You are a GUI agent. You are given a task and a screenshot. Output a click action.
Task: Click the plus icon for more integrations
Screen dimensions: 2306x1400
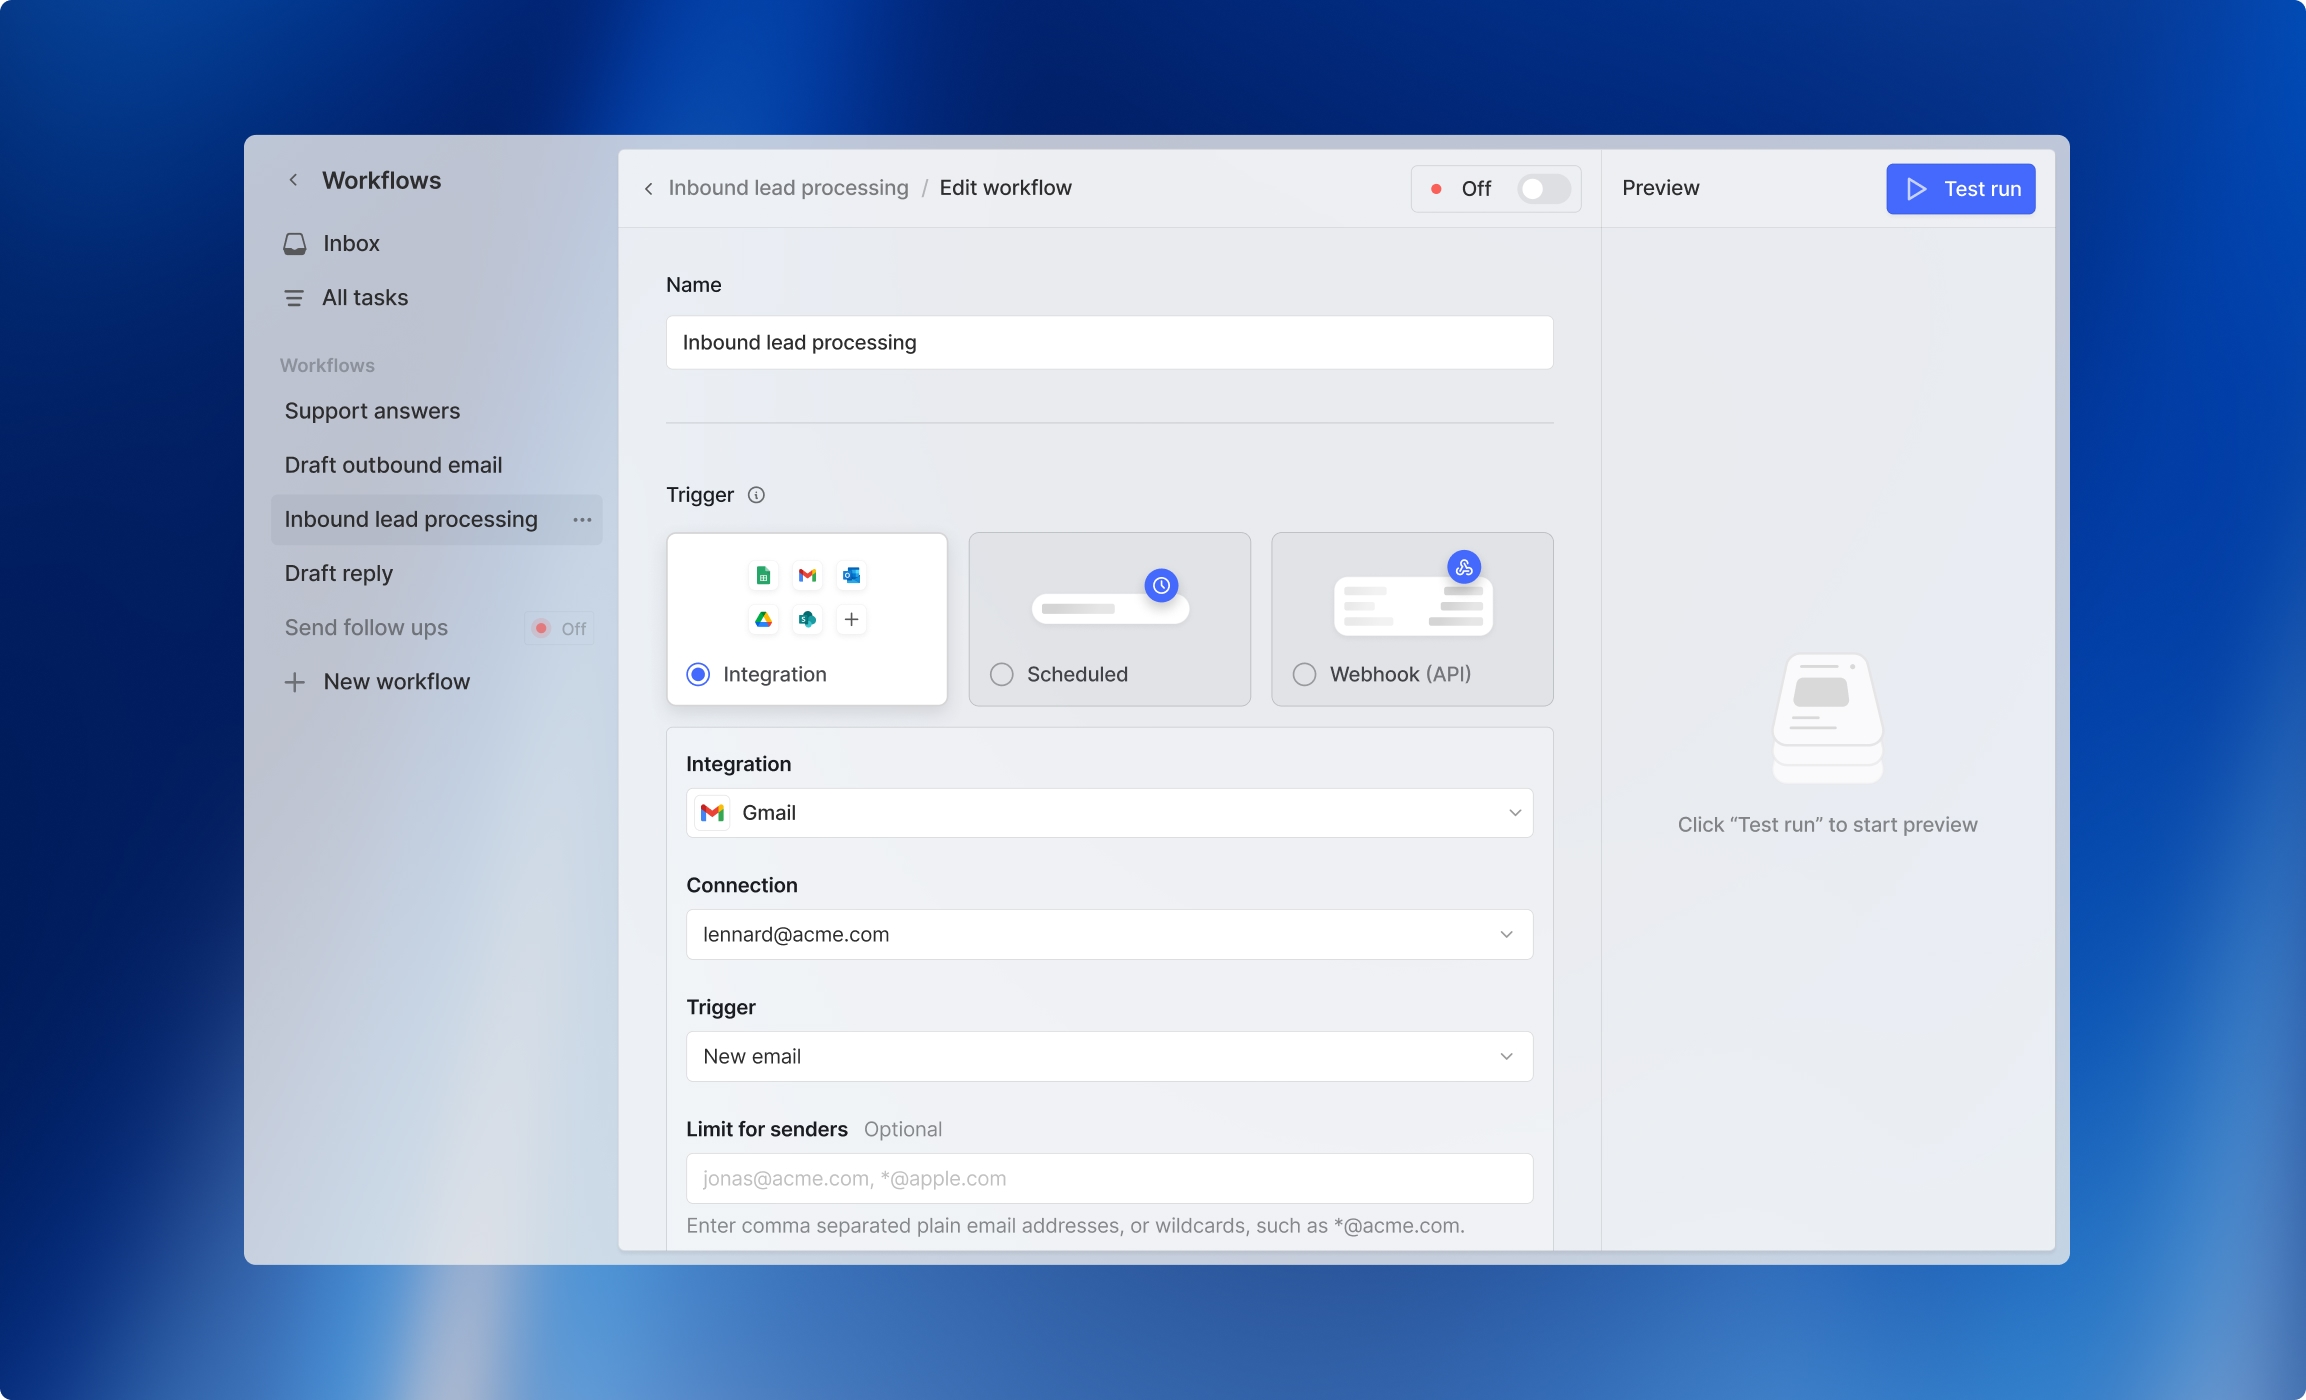coord(851,619)
